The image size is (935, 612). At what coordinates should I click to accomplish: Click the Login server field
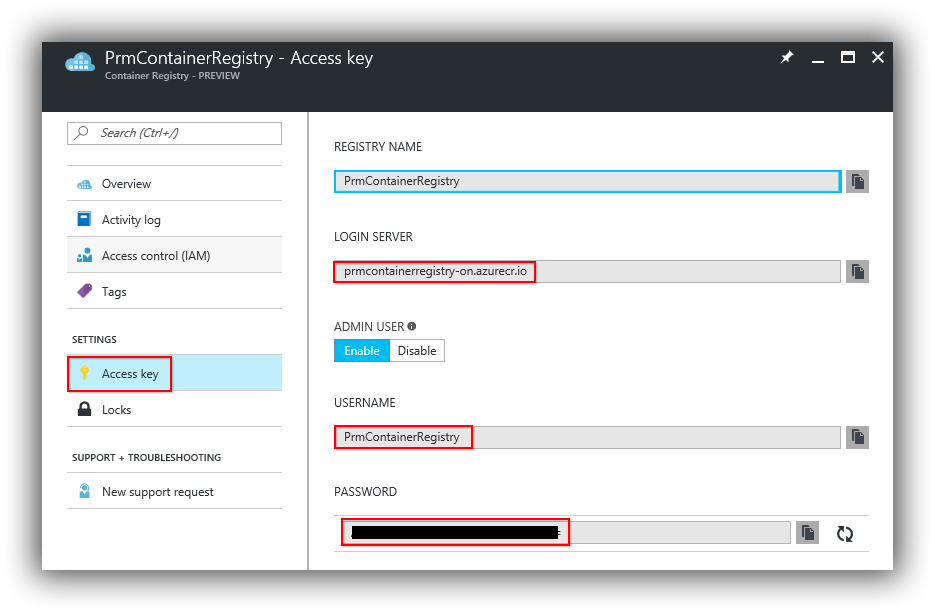coord(587,271)
